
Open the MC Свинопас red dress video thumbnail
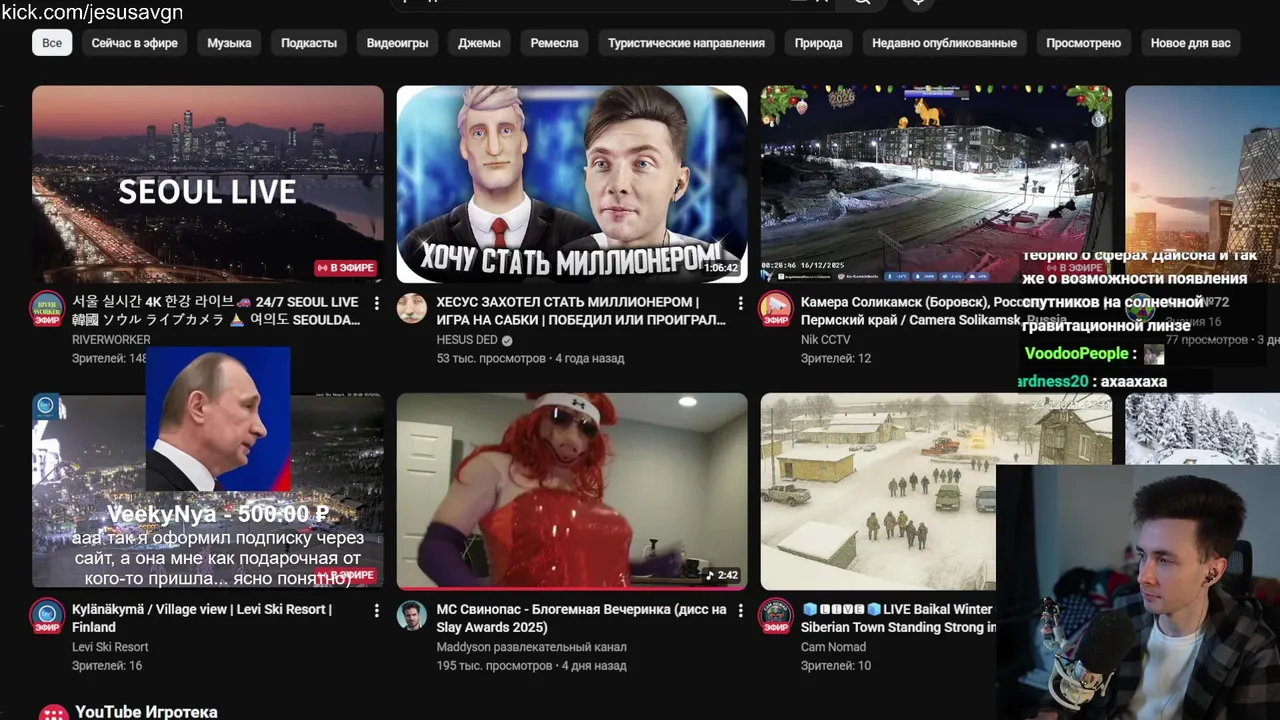tap(572, 491)
